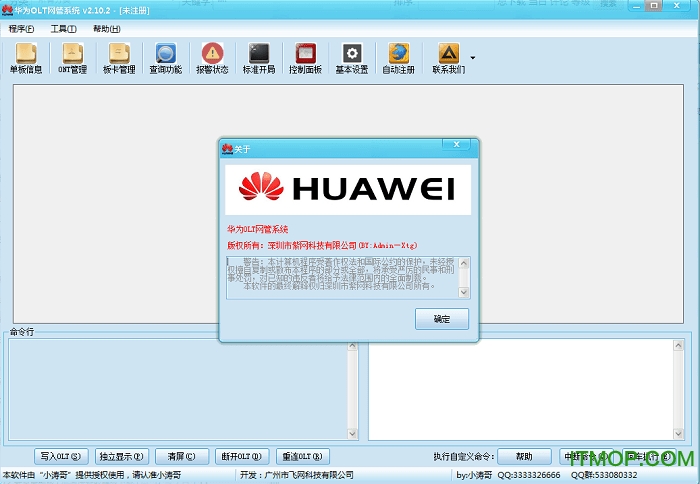Click the 帮助 button beside custom command
The image size is (700, 484).
pos(524,456)
